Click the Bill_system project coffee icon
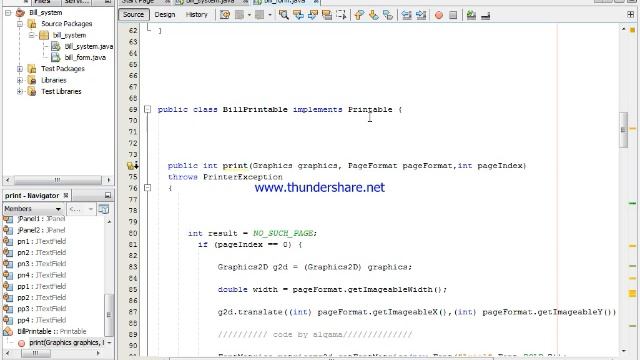 pyautogui.click(x=20, y=13)
